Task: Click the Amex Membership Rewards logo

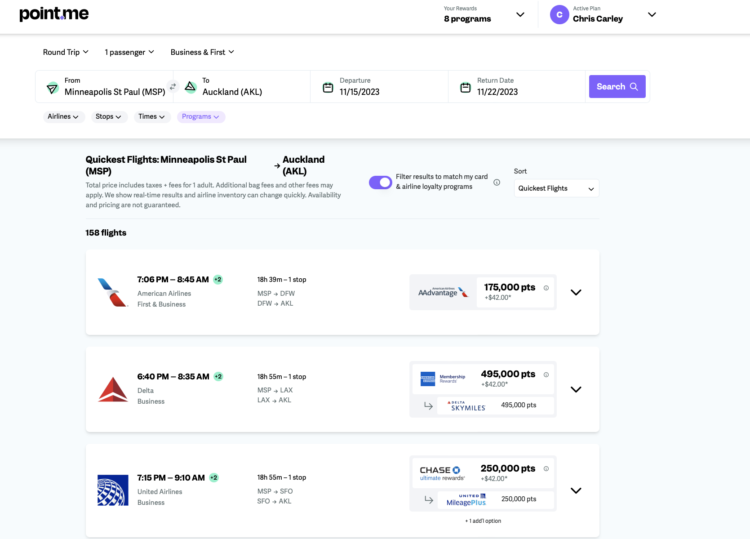Action: 442,379
